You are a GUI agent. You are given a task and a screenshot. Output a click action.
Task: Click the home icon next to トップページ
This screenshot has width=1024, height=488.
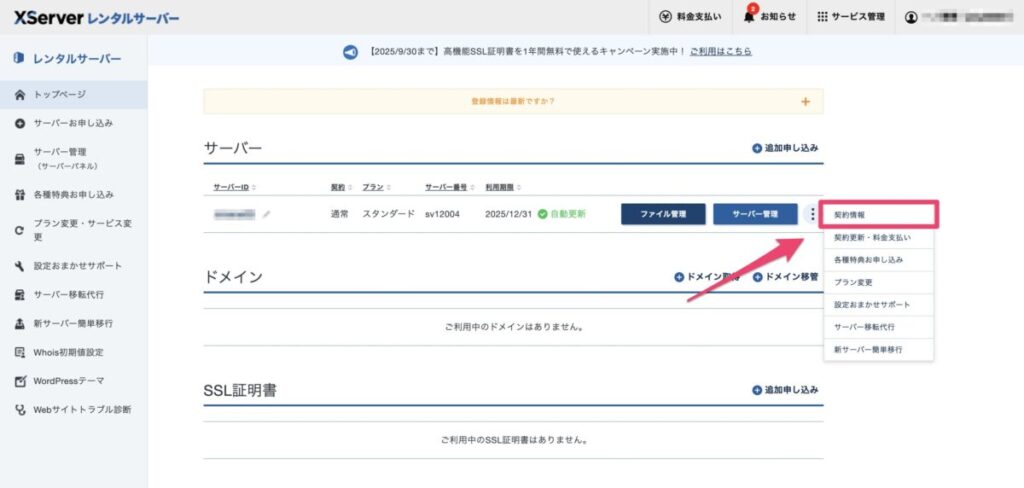[20, 95]
